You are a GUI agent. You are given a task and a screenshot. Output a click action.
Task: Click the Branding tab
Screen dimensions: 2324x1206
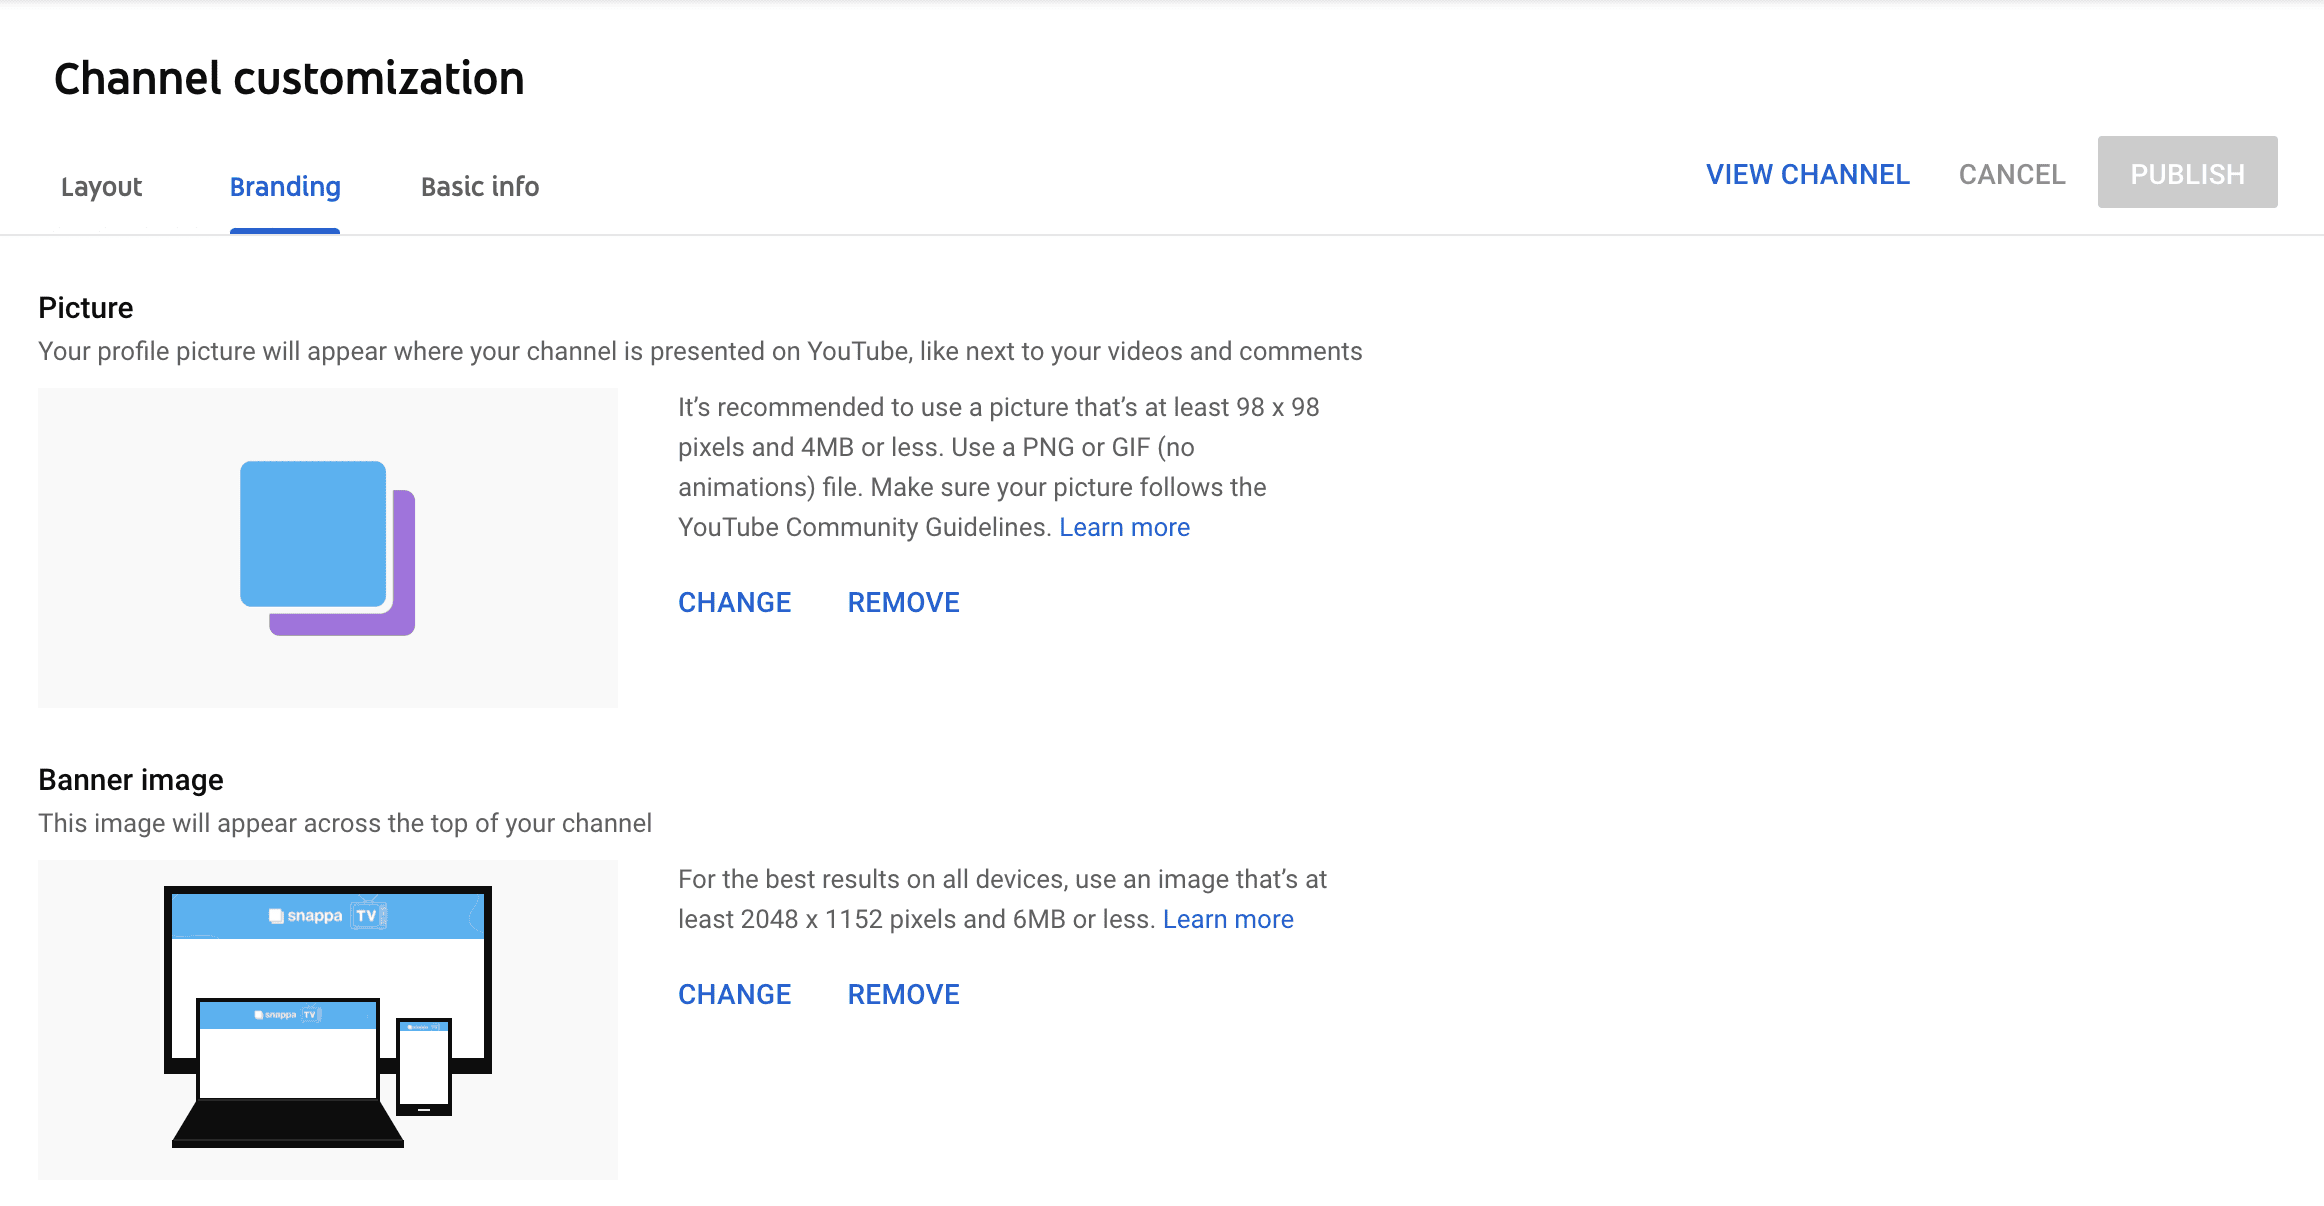tap(284, 186)
